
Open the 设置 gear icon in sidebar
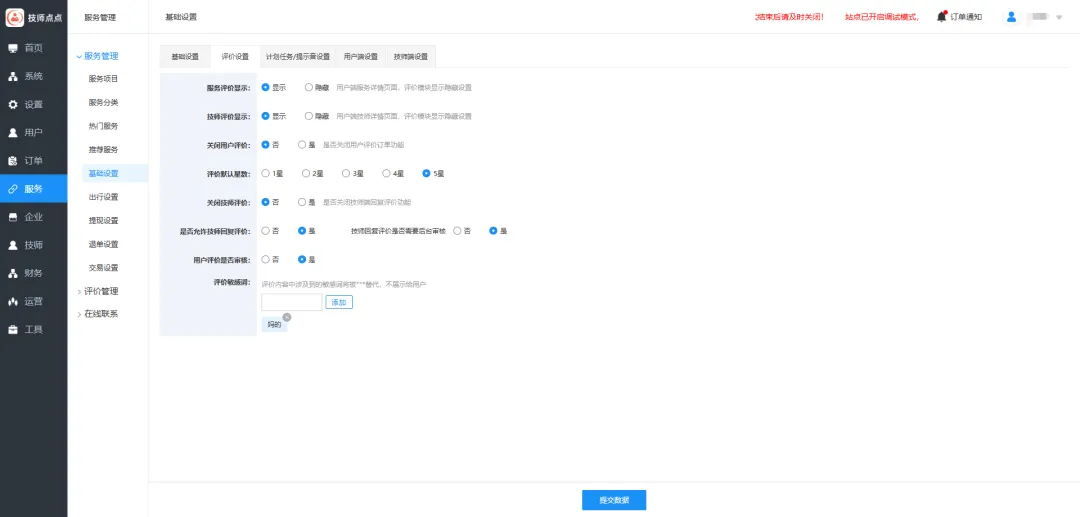click(13, 104)
